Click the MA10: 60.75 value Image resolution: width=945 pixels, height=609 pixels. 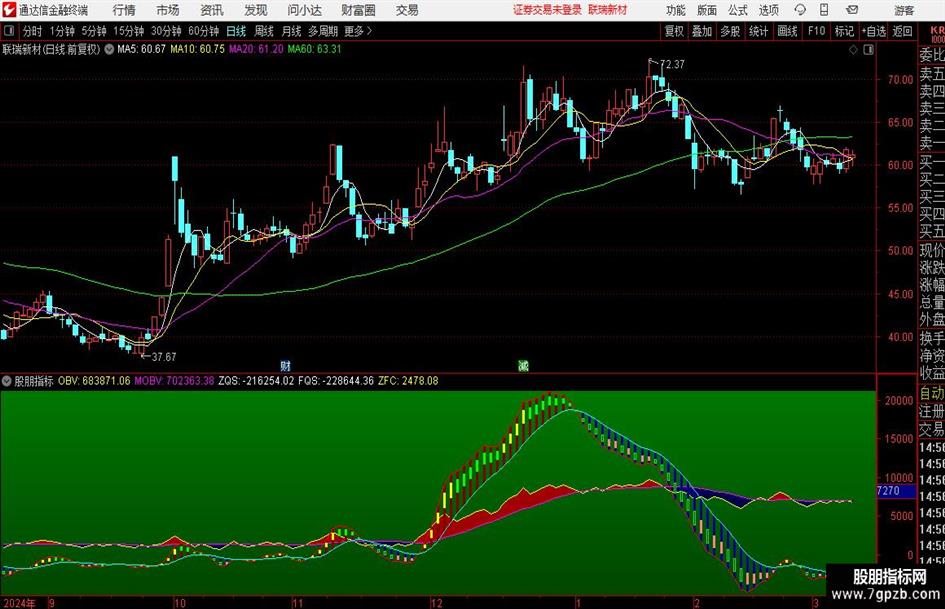click(198, 49)
